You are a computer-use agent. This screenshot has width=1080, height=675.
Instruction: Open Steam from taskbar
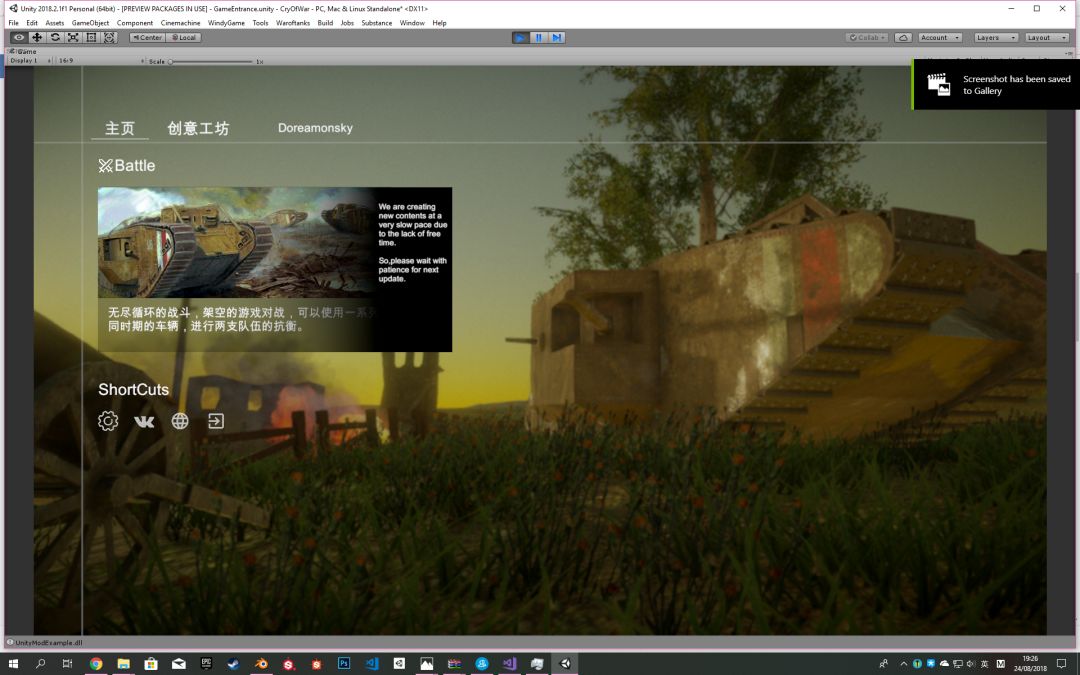[233, 663]
